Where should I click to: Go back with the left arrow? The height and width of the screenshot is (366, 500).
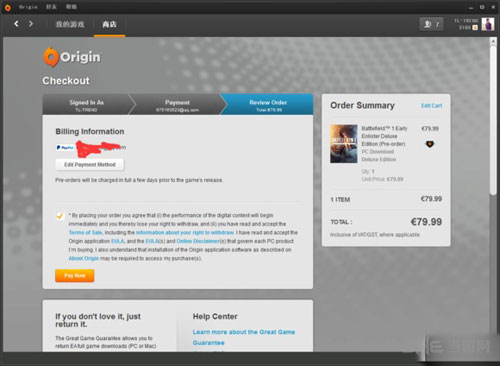[16, 24]
